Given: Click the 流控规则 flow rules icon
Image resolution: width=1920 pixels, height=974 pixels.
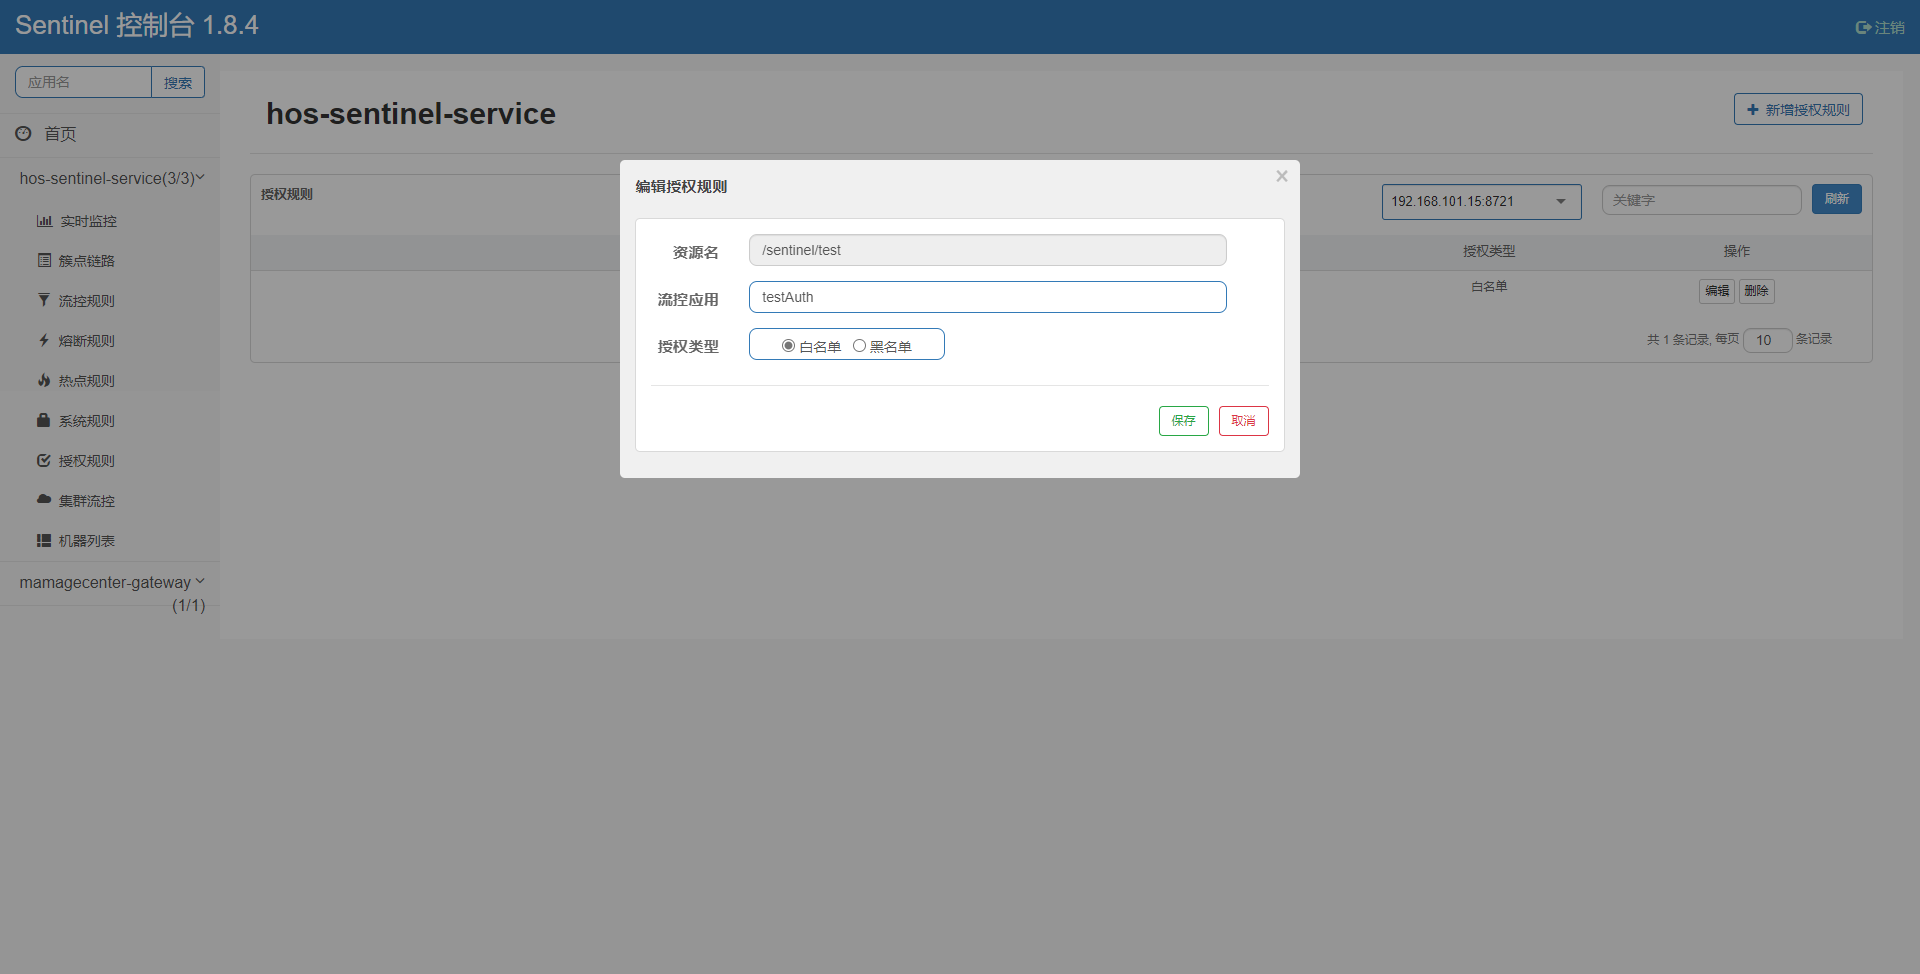Looking at the screenshot, I should 44,300.
